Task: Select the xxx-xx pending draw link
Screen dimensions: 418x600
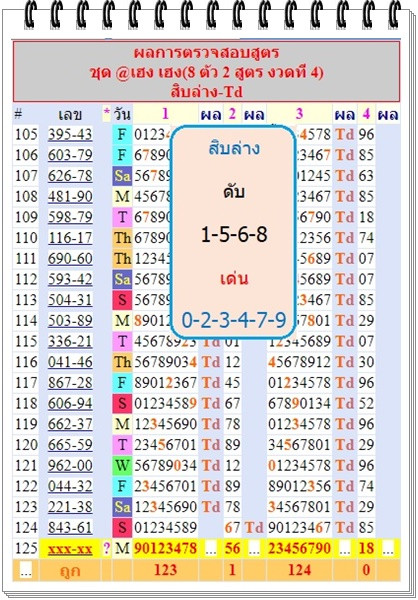Action: coord(70,549)
